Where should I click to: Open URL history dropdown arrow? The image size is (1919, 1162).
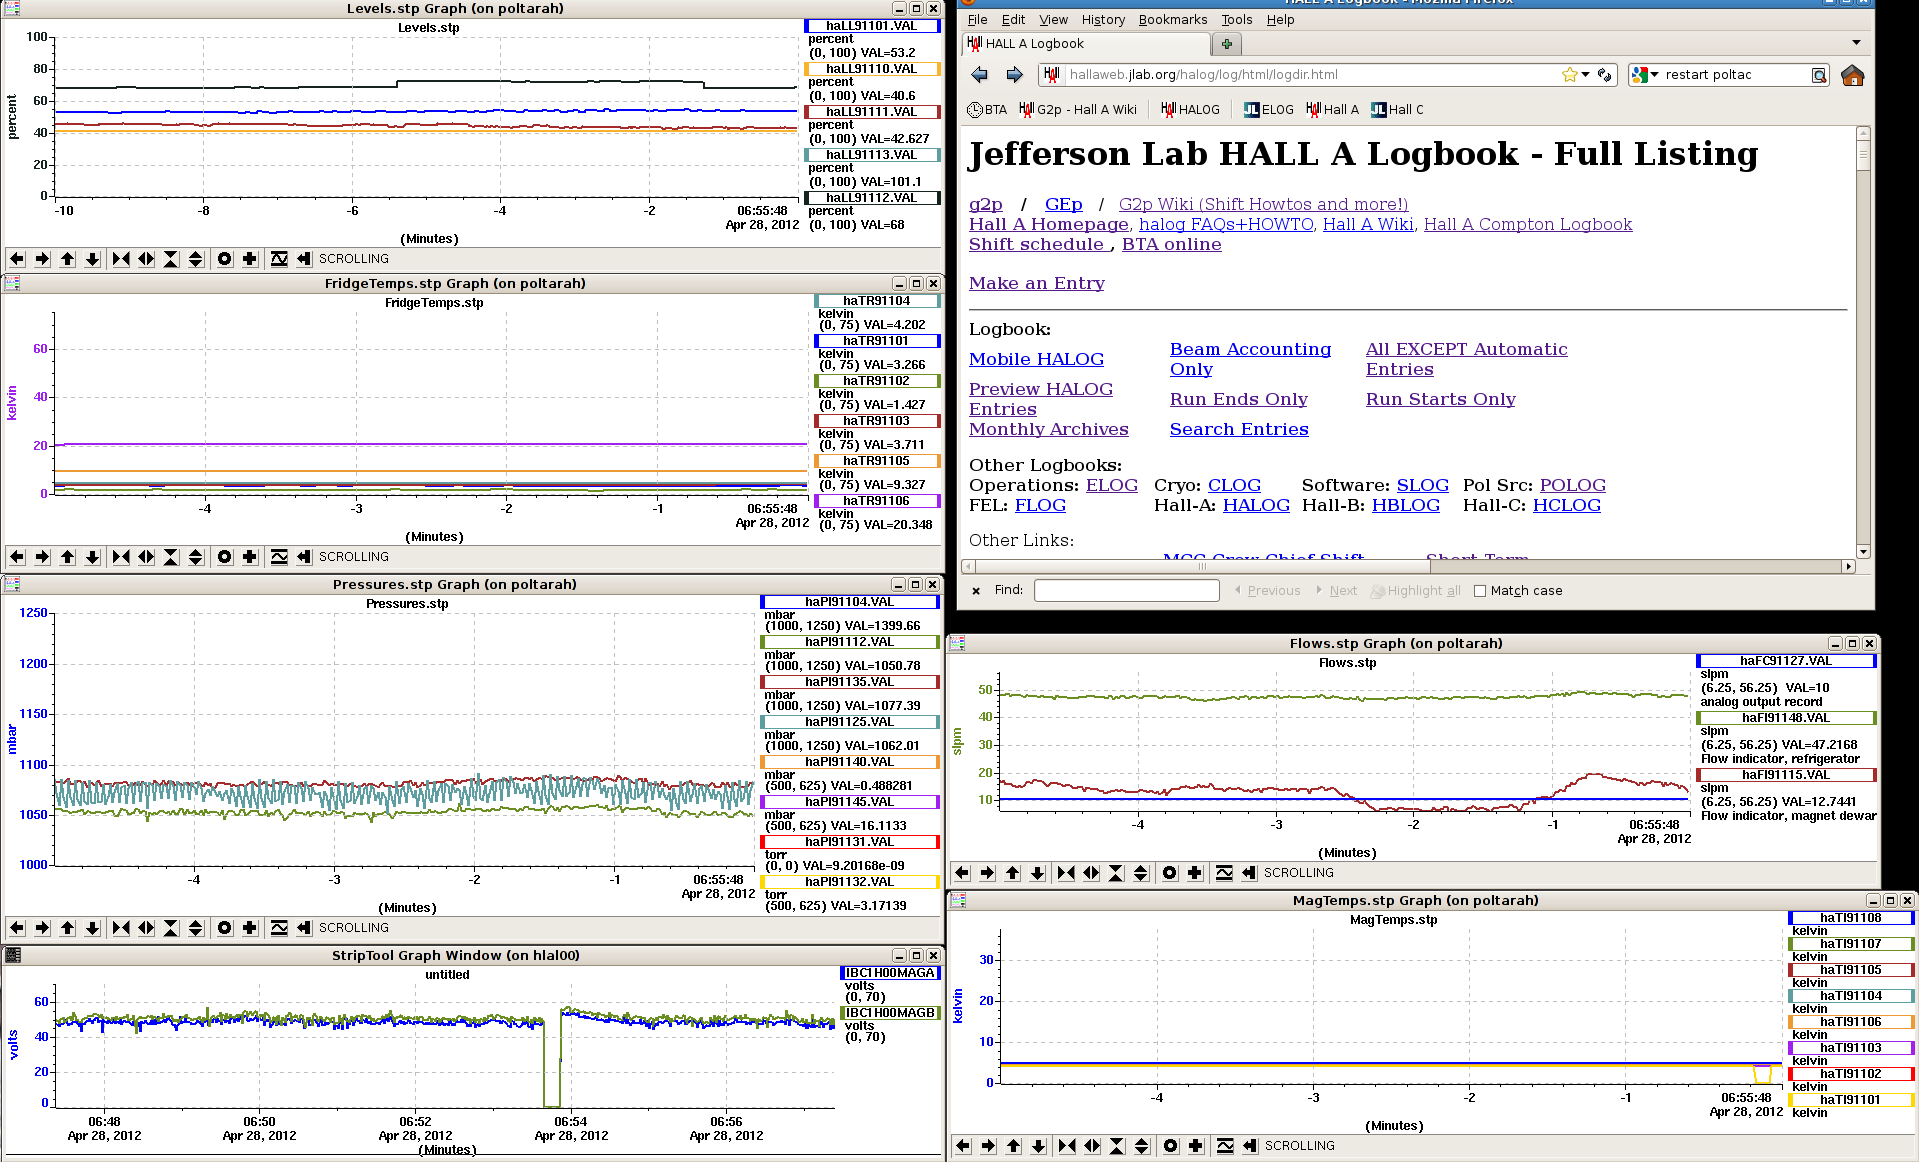click(x=1586, y=75)
